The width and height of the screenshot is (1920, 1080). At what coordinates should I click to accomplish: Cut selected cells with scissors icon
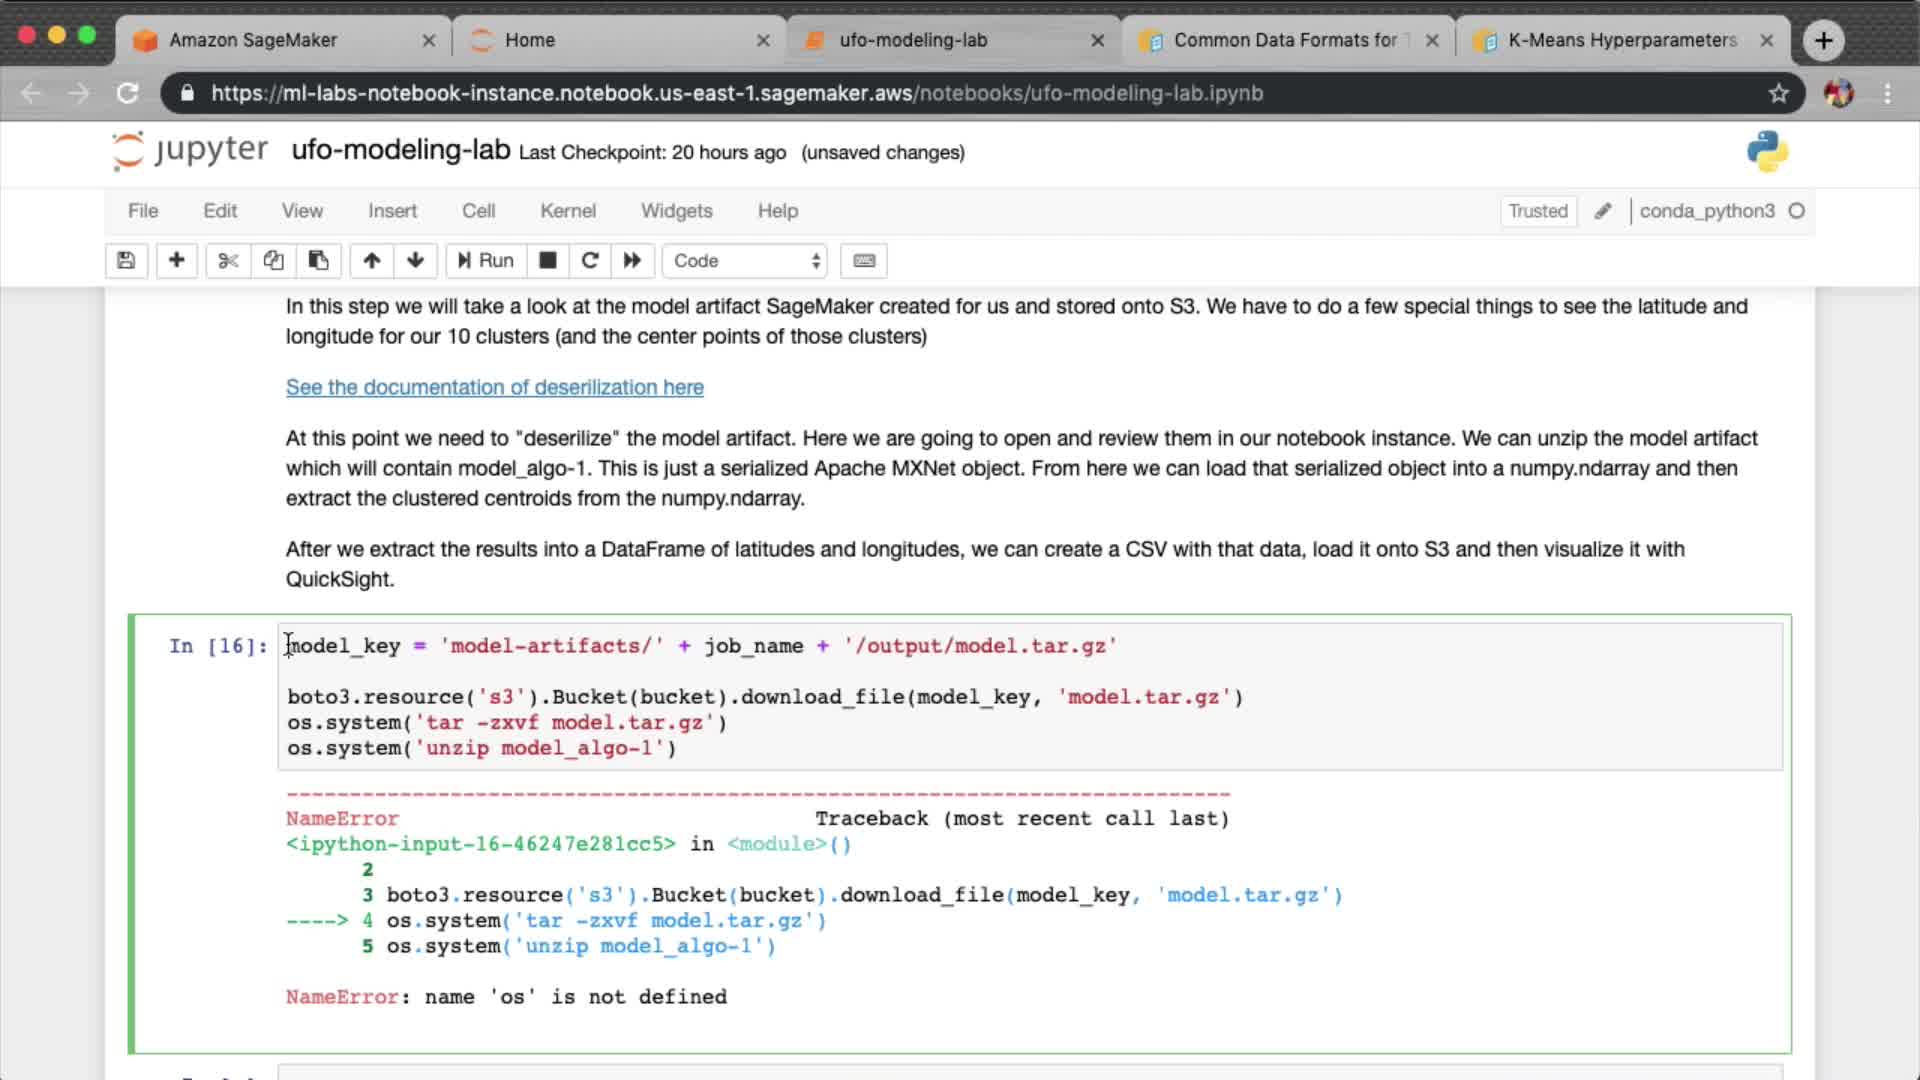(228, 261)
